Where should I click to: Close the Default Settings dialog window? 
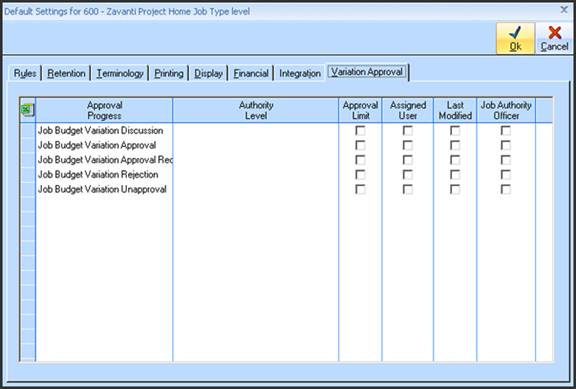[564, 10]
